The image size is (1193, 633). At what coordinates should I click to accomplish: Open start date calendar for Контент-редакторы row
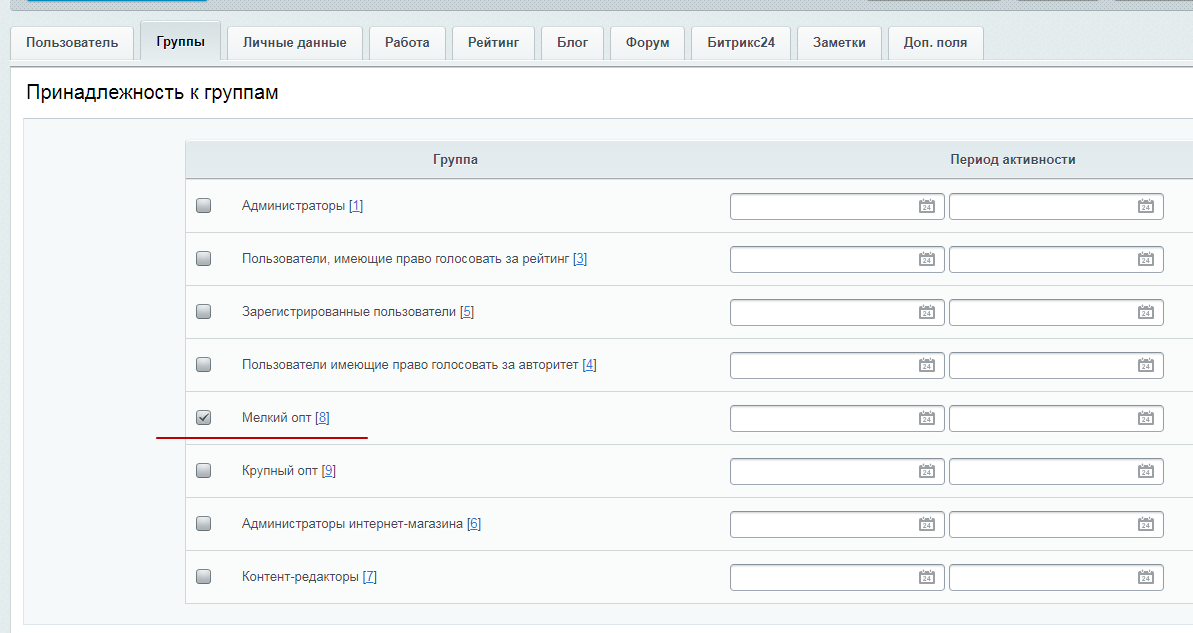pyautogui.click(x=926, y=577)
